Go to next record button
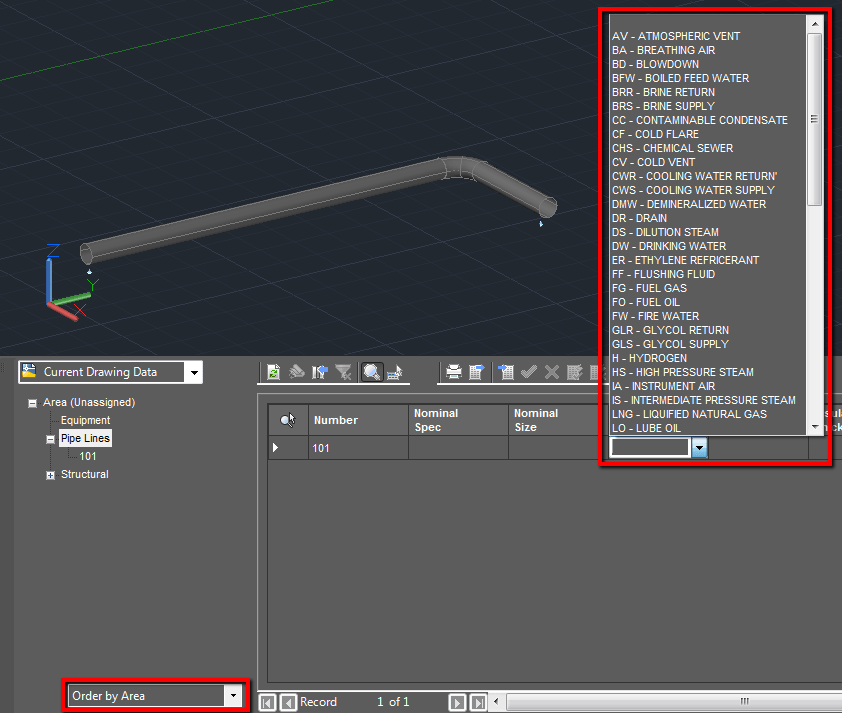Screen dimensions: 842x713 [457, 702]
